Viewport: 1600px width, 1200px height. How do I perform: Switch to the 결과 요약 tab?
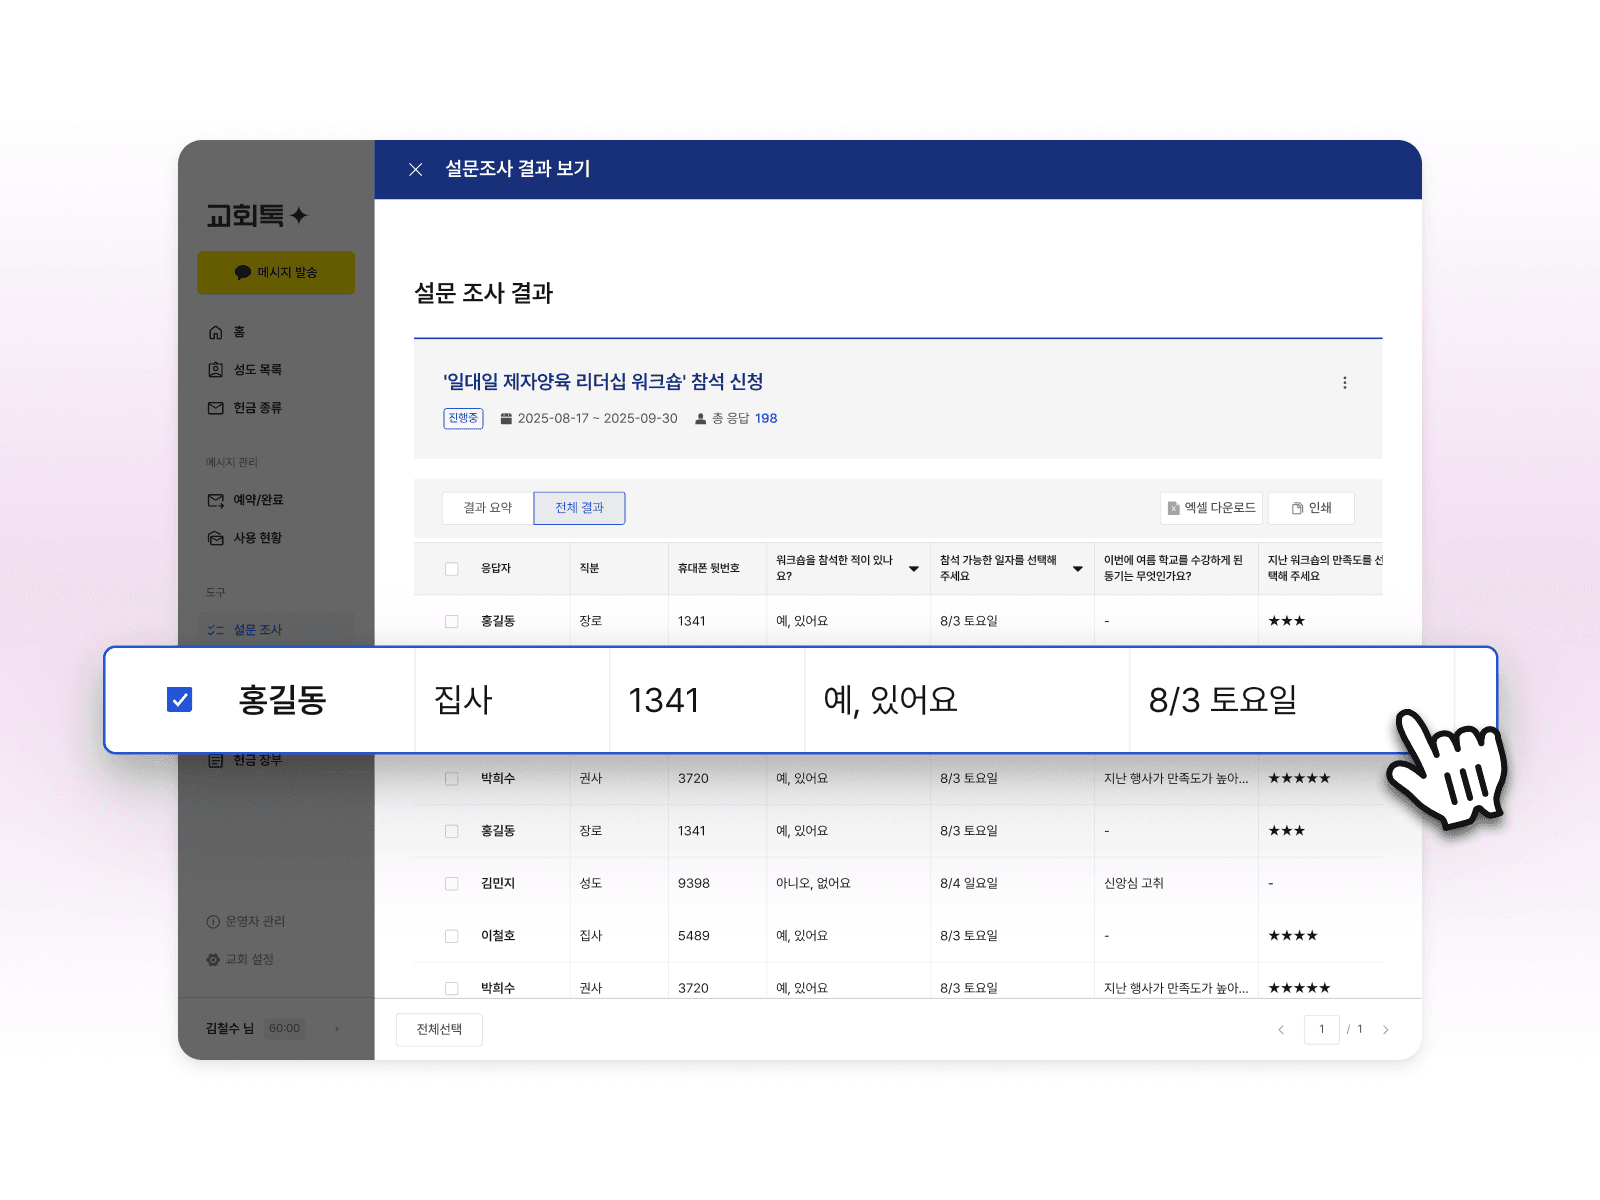point(486,508)
